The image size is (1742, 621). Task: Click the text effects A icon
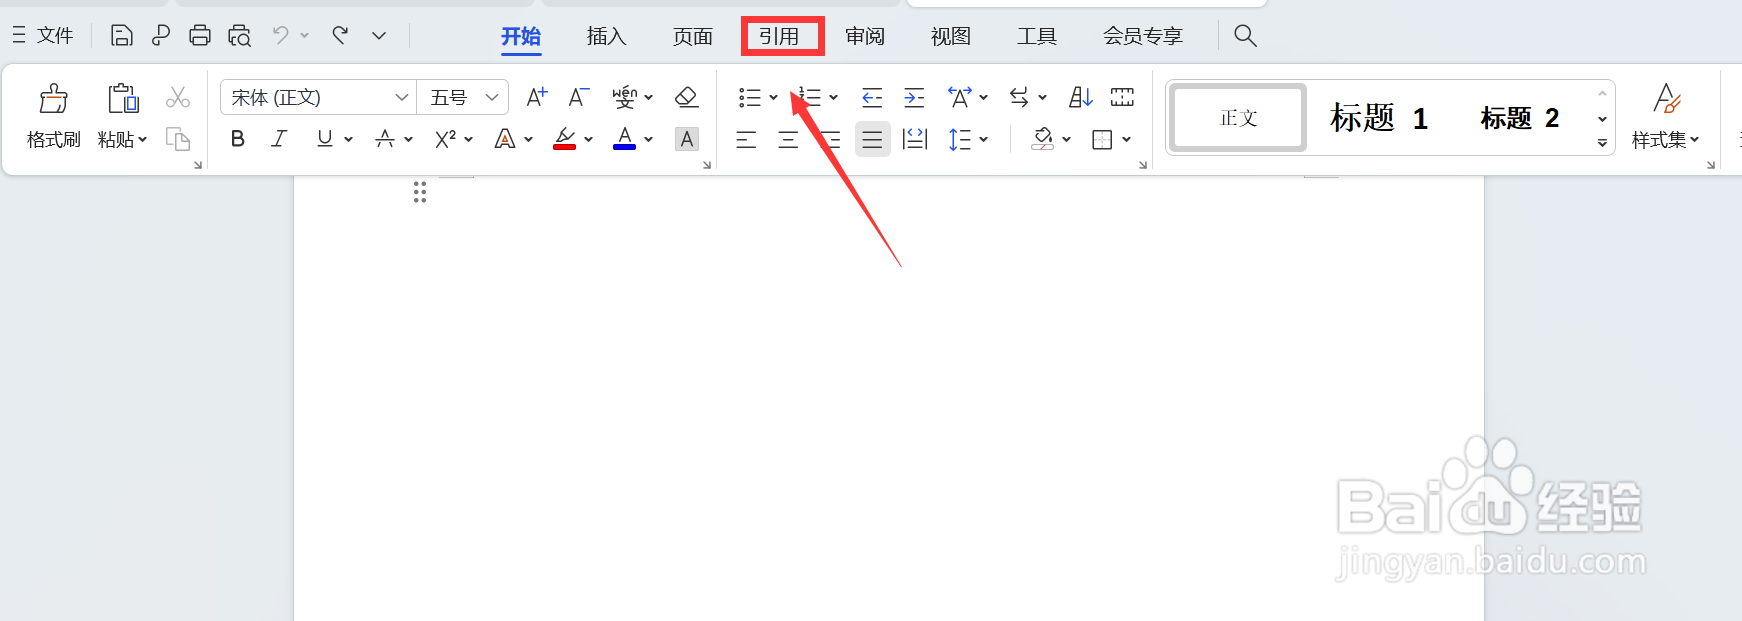(x=505, y=139)
